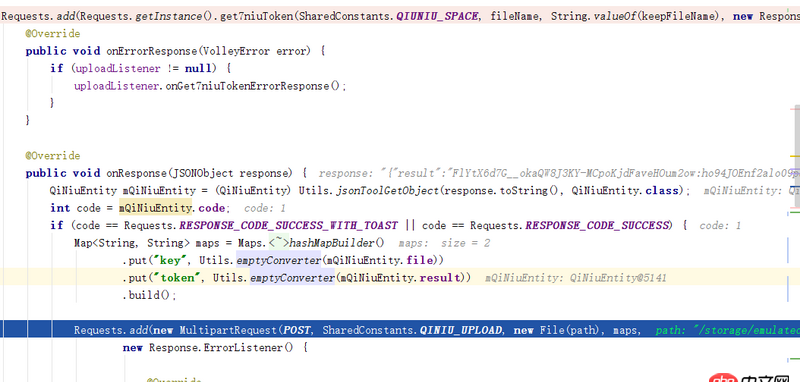800x382 pixels.
Task: Click the QINIU_UPLOAD constant
Action: coord(461,330)
